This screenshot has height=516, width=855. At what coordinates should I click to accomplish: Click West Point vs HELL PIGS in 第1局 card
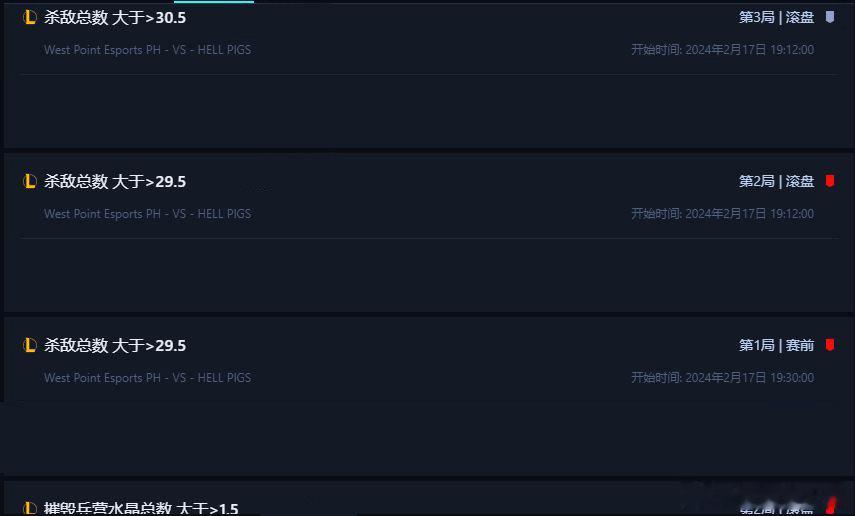pyautogui.click(x=148, y=377)
